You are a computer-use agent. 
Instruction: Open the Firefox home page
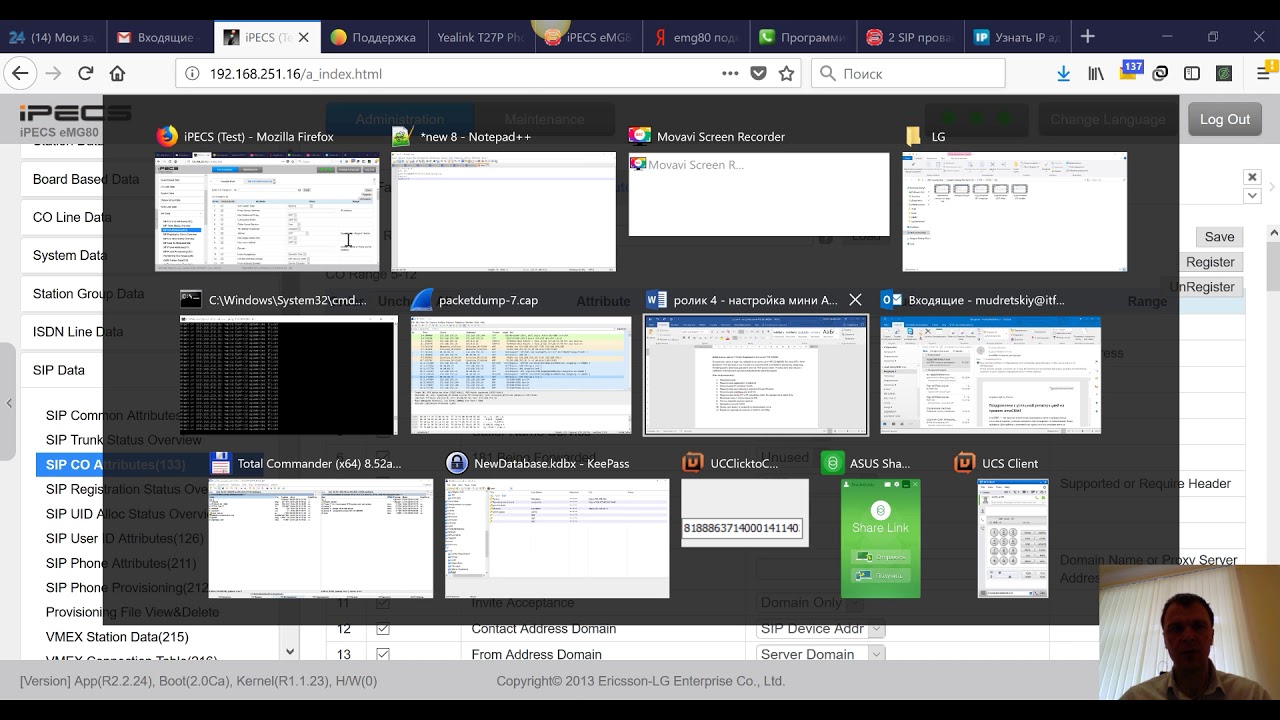[x=117, y=73]
